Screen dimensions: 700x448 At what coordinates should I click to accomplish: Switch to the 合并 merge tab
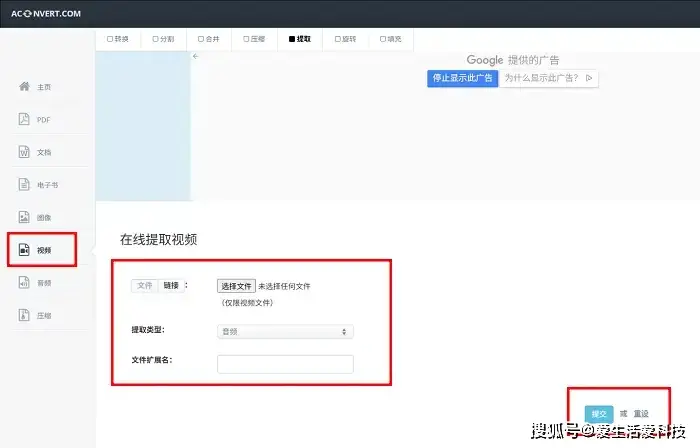208,39
